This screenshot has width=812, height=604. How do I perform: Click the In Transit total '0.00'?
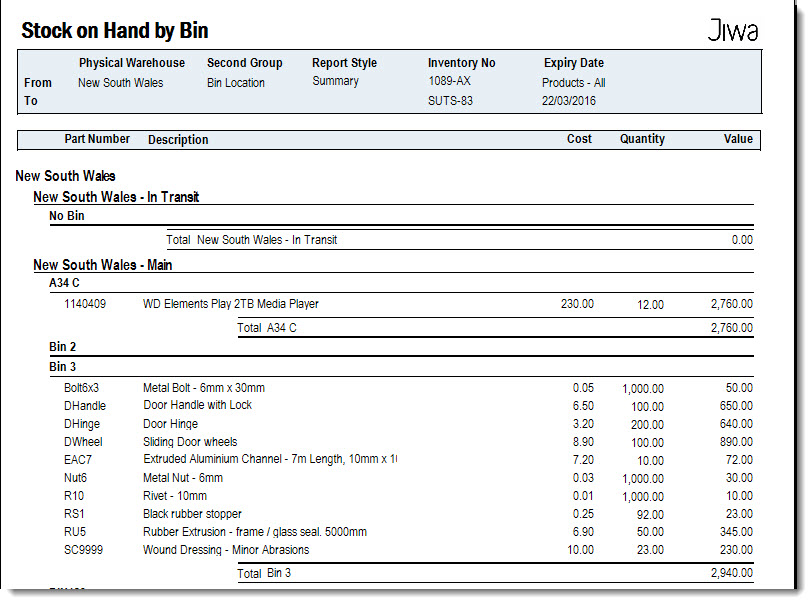(x=742, y=240)
